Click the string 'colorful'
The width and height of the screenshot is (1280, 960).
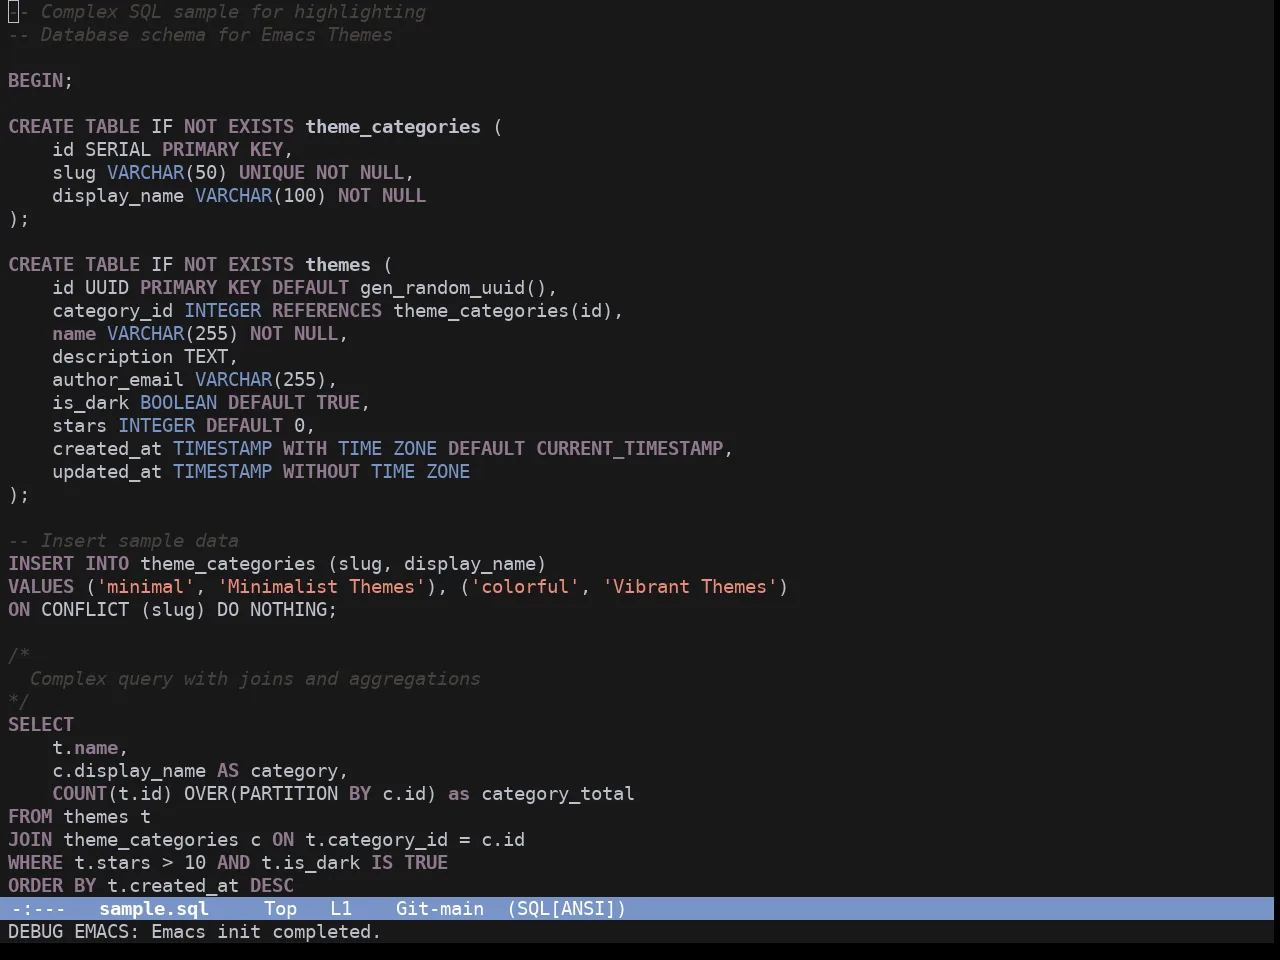click(x=525, y=587)
